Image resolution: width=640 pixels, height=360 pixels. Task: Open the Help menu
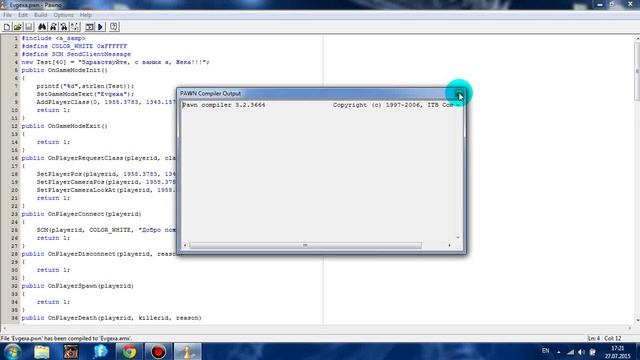click(85, 15)
